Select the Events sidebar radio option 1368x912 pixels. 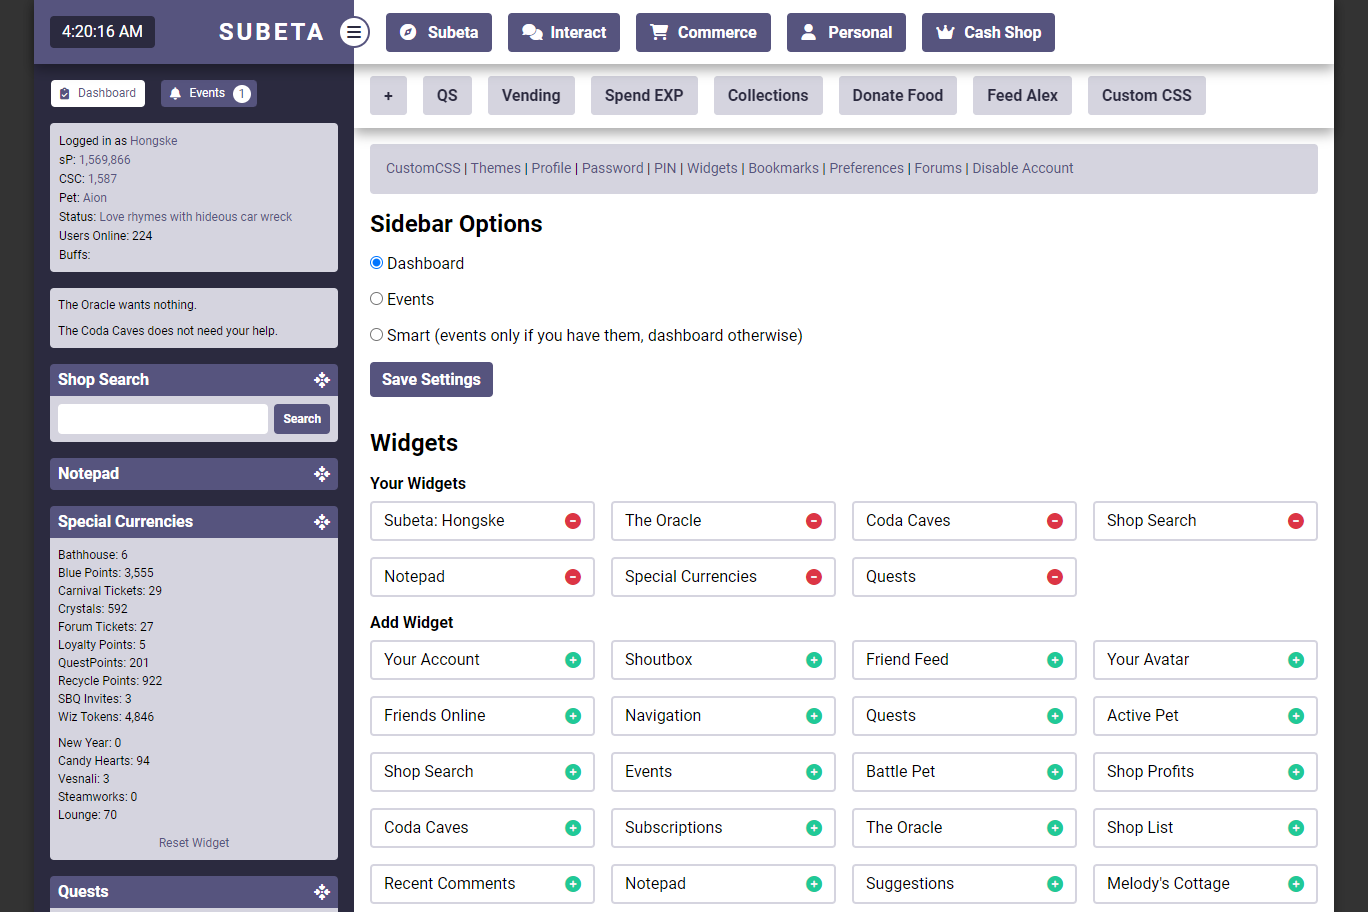coord(377,299)
